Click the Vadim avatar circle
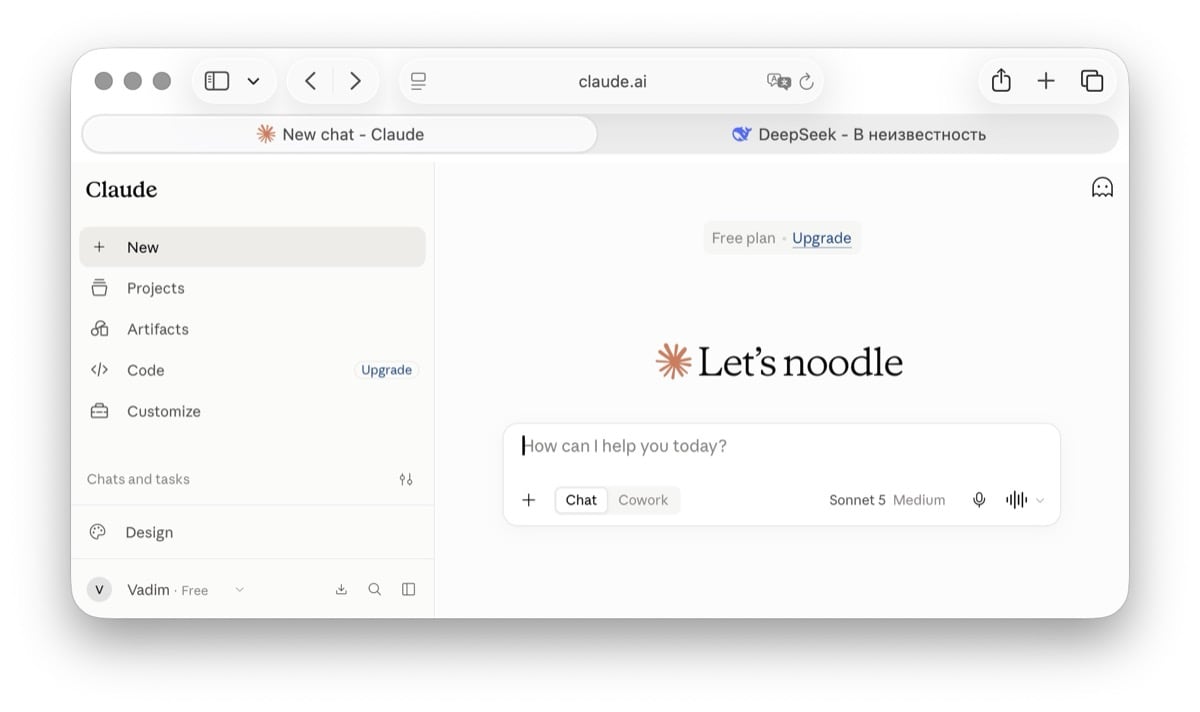 (99, 590)
